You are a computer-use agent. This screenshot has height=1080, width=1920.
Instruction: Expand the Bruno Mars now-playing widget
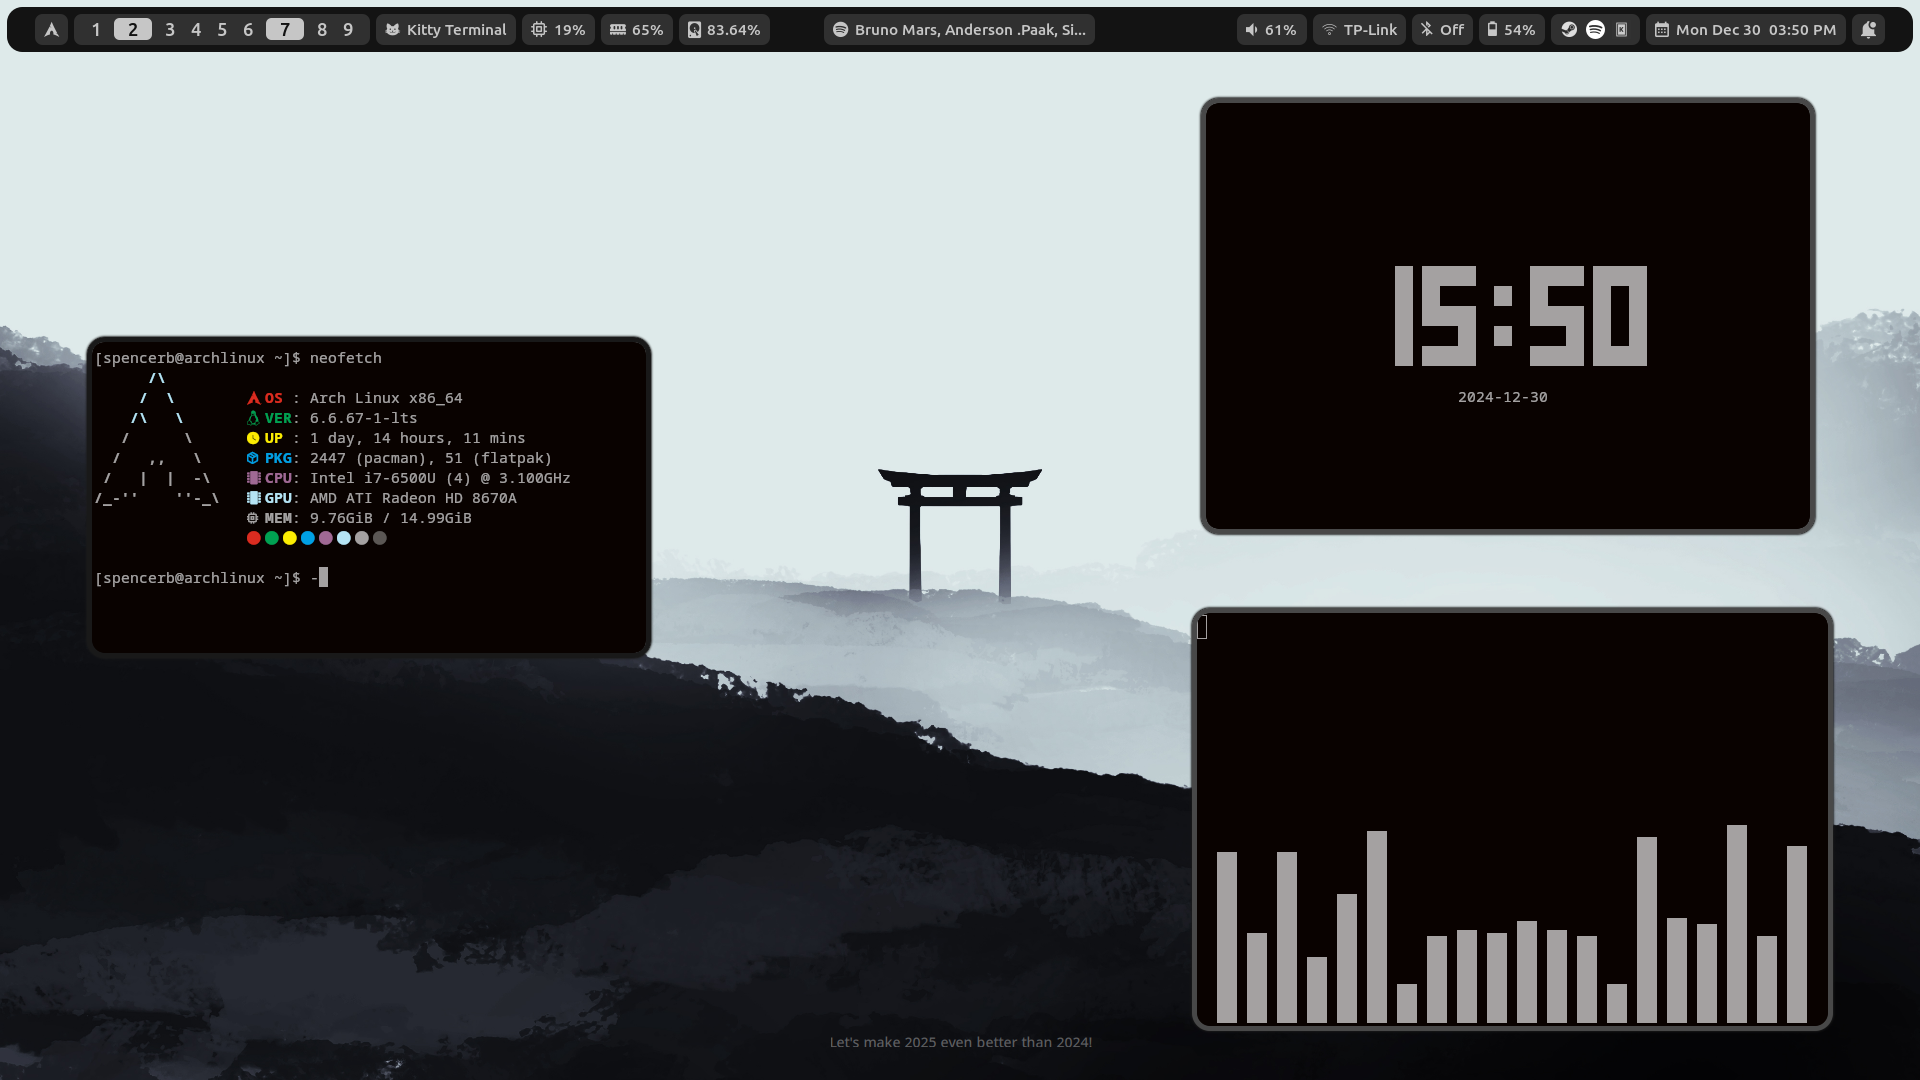point(958,29)
